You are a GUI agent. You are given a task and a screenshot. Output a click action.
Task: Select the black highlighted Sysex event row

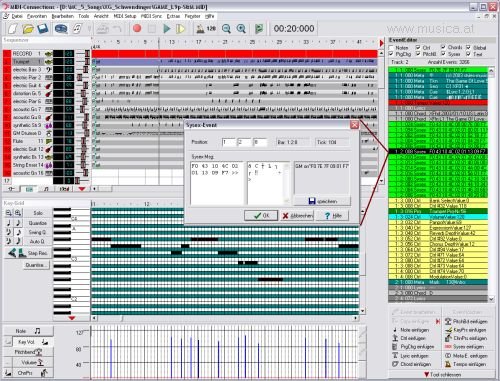coord(438,151)
